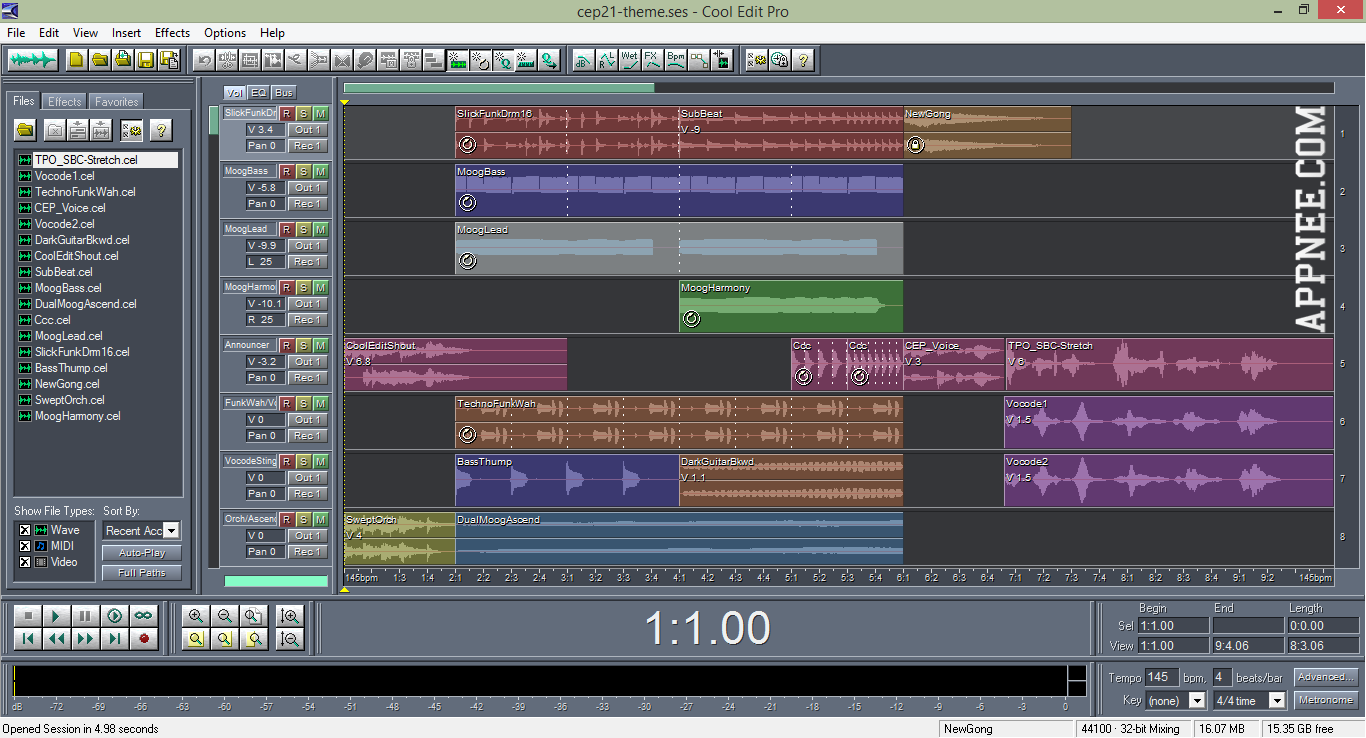The image size is (1366, 738).
Task: Switch to the Favorites tab
Action: (x=117, y=102)
